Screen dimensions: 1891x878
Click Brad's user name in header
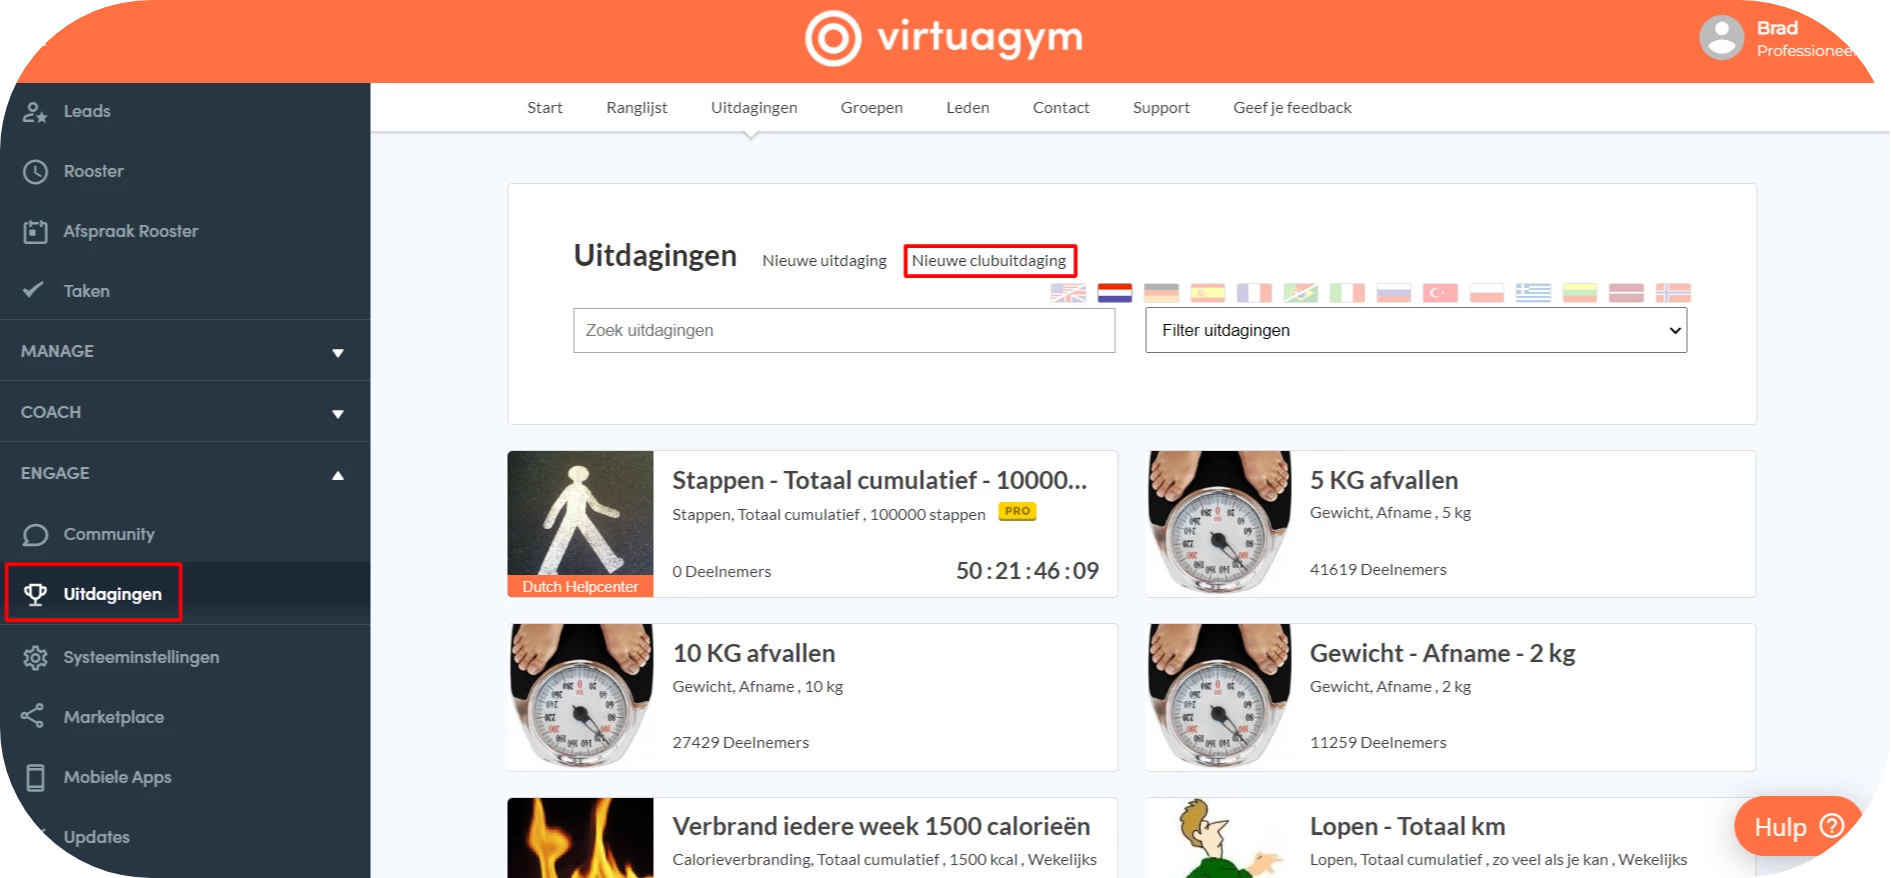1777,28
